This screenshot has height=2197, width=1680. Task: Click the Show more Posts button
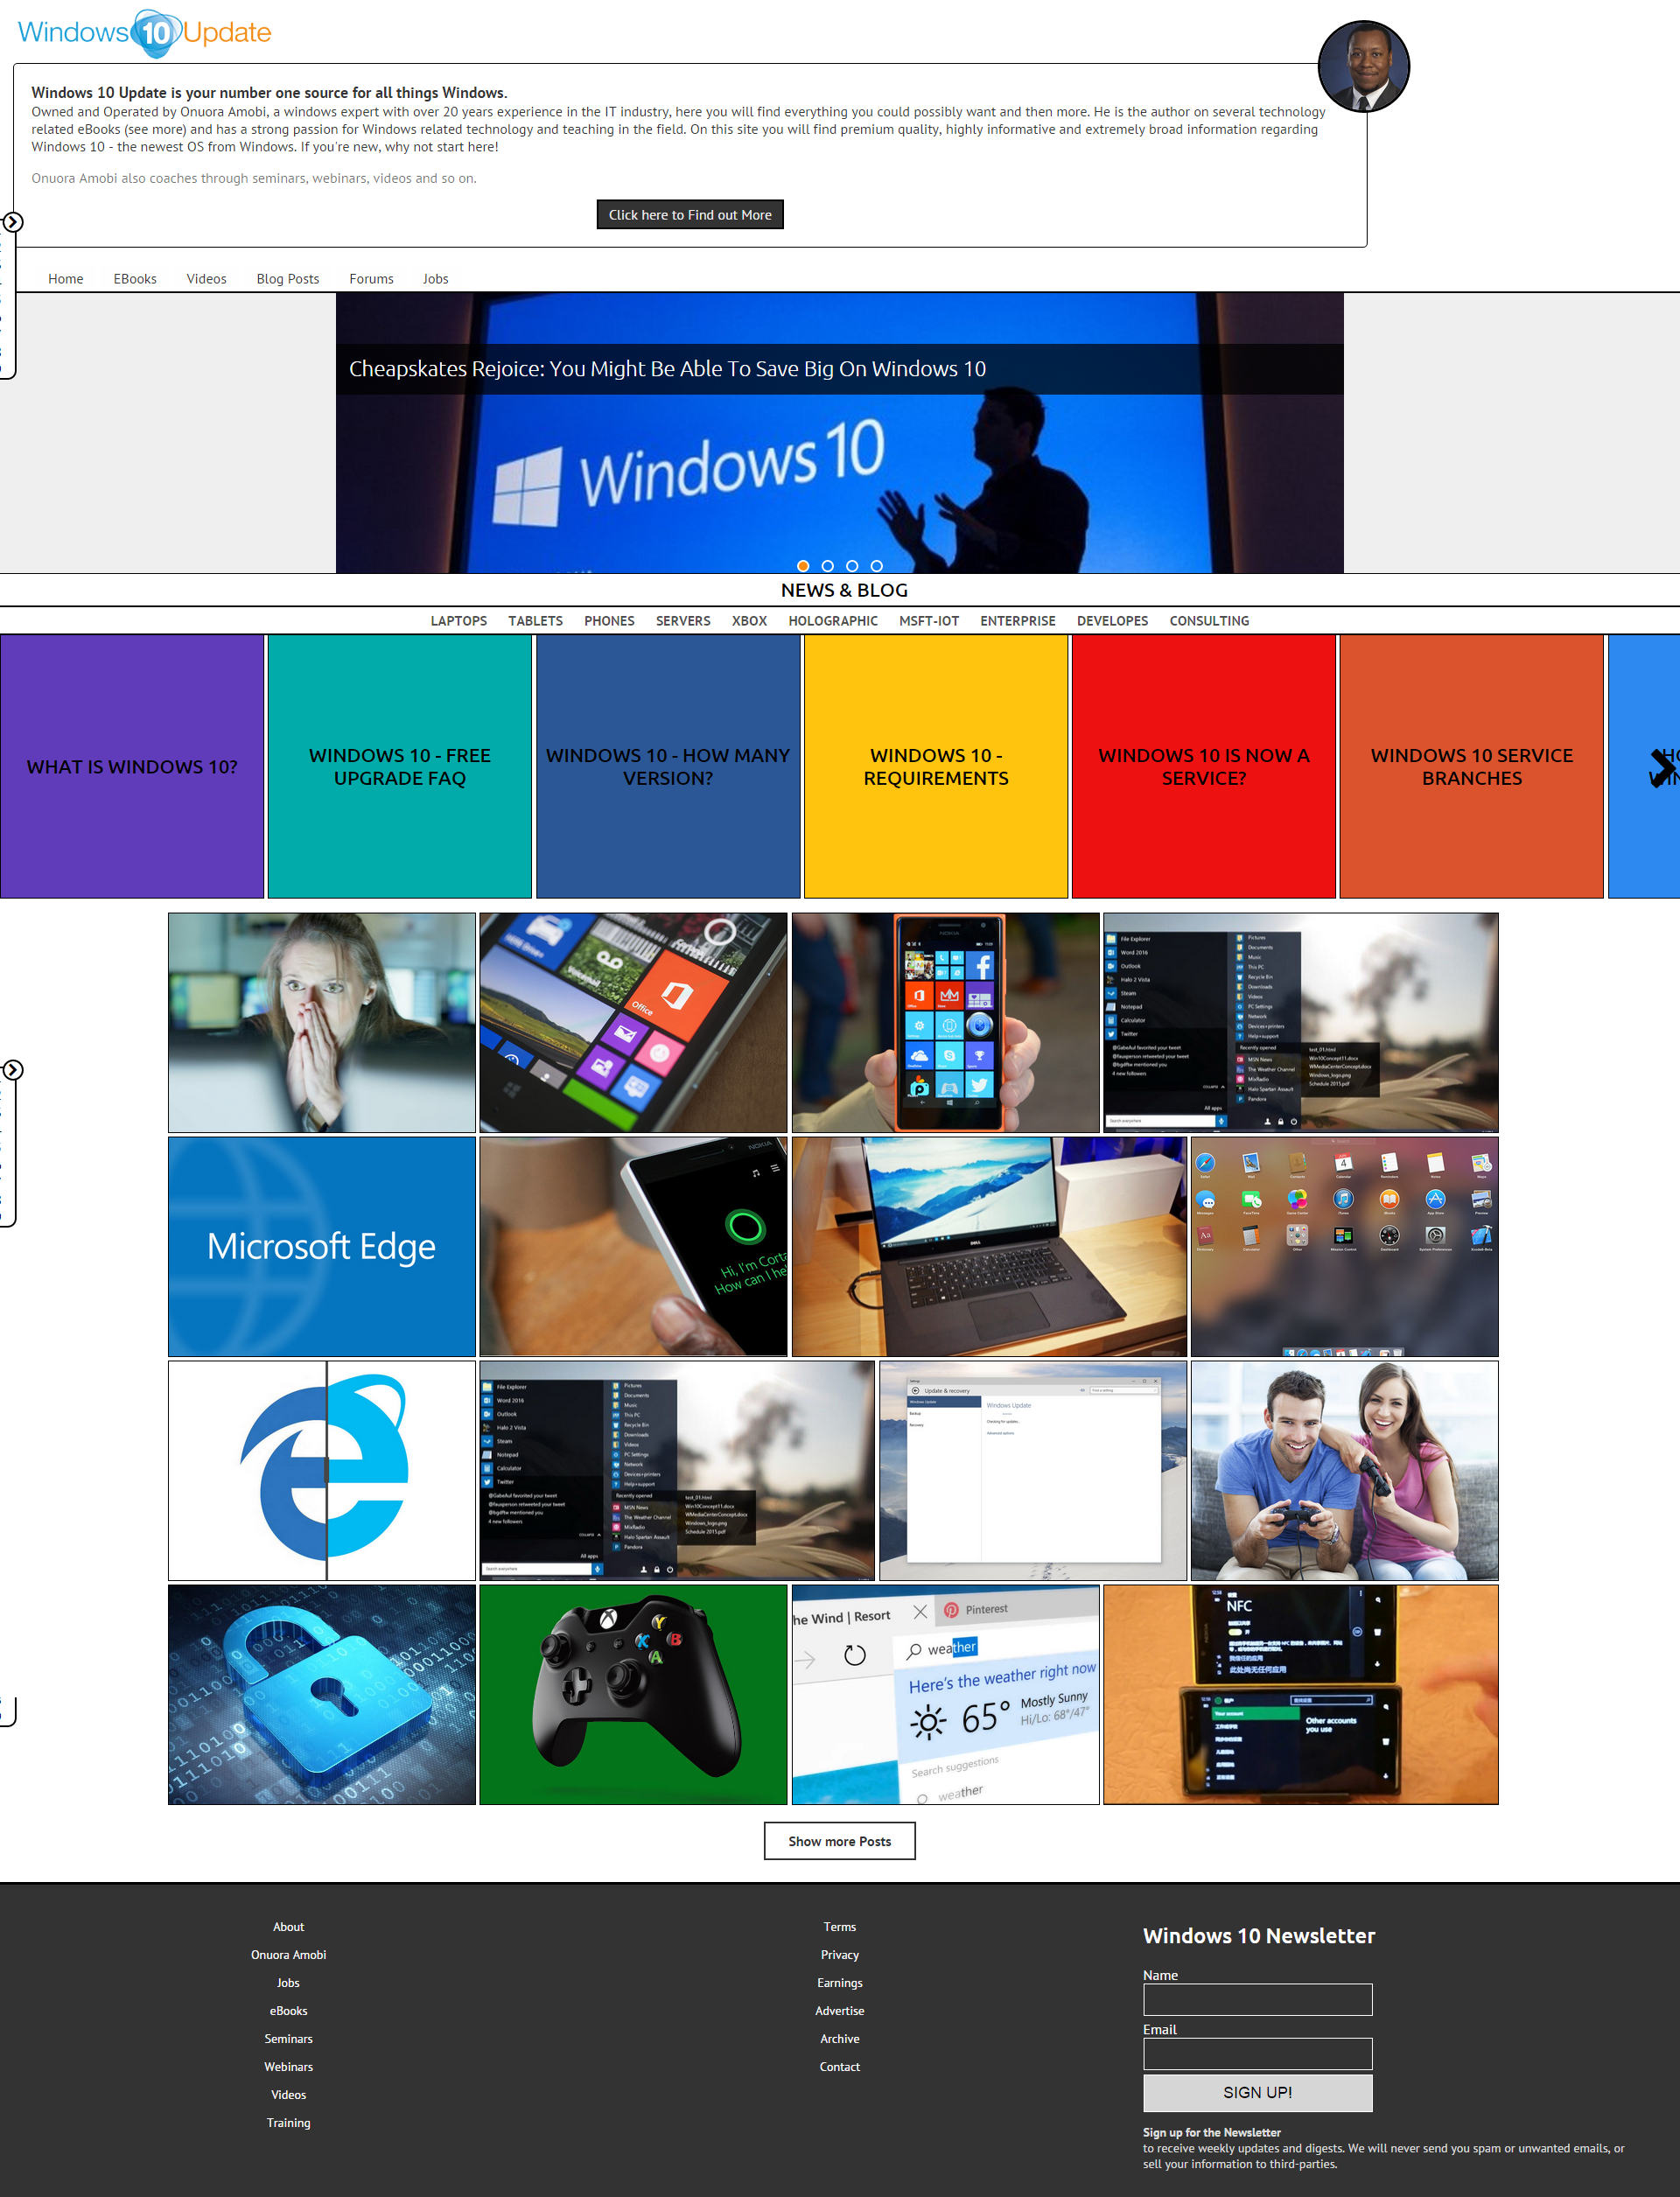(839, 1841)
